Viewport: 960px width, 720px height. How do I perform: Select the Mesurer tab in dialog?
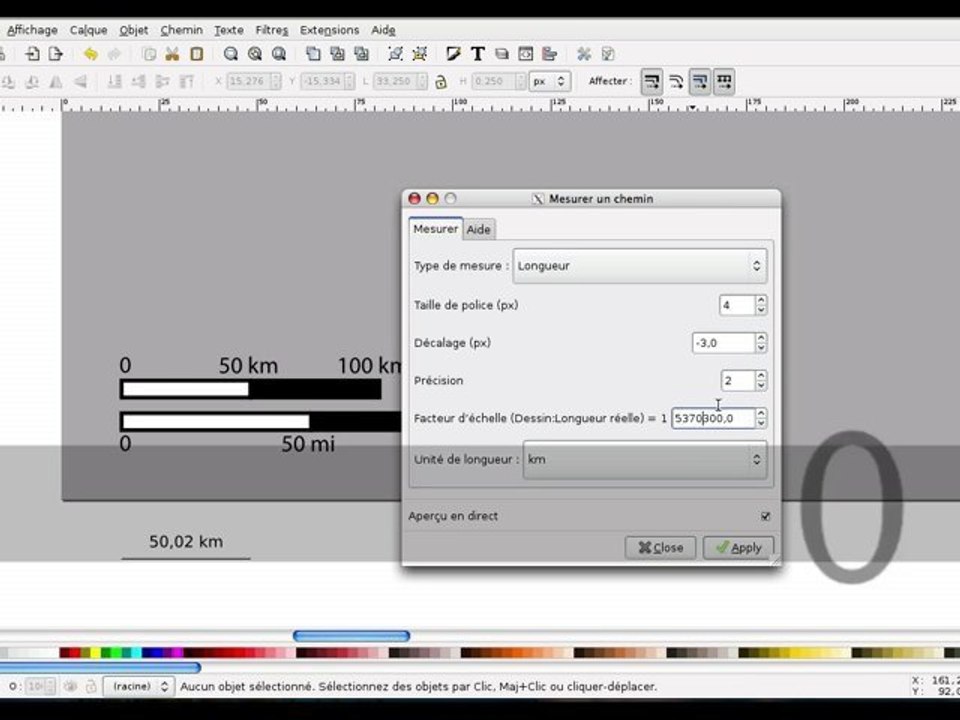435,228
